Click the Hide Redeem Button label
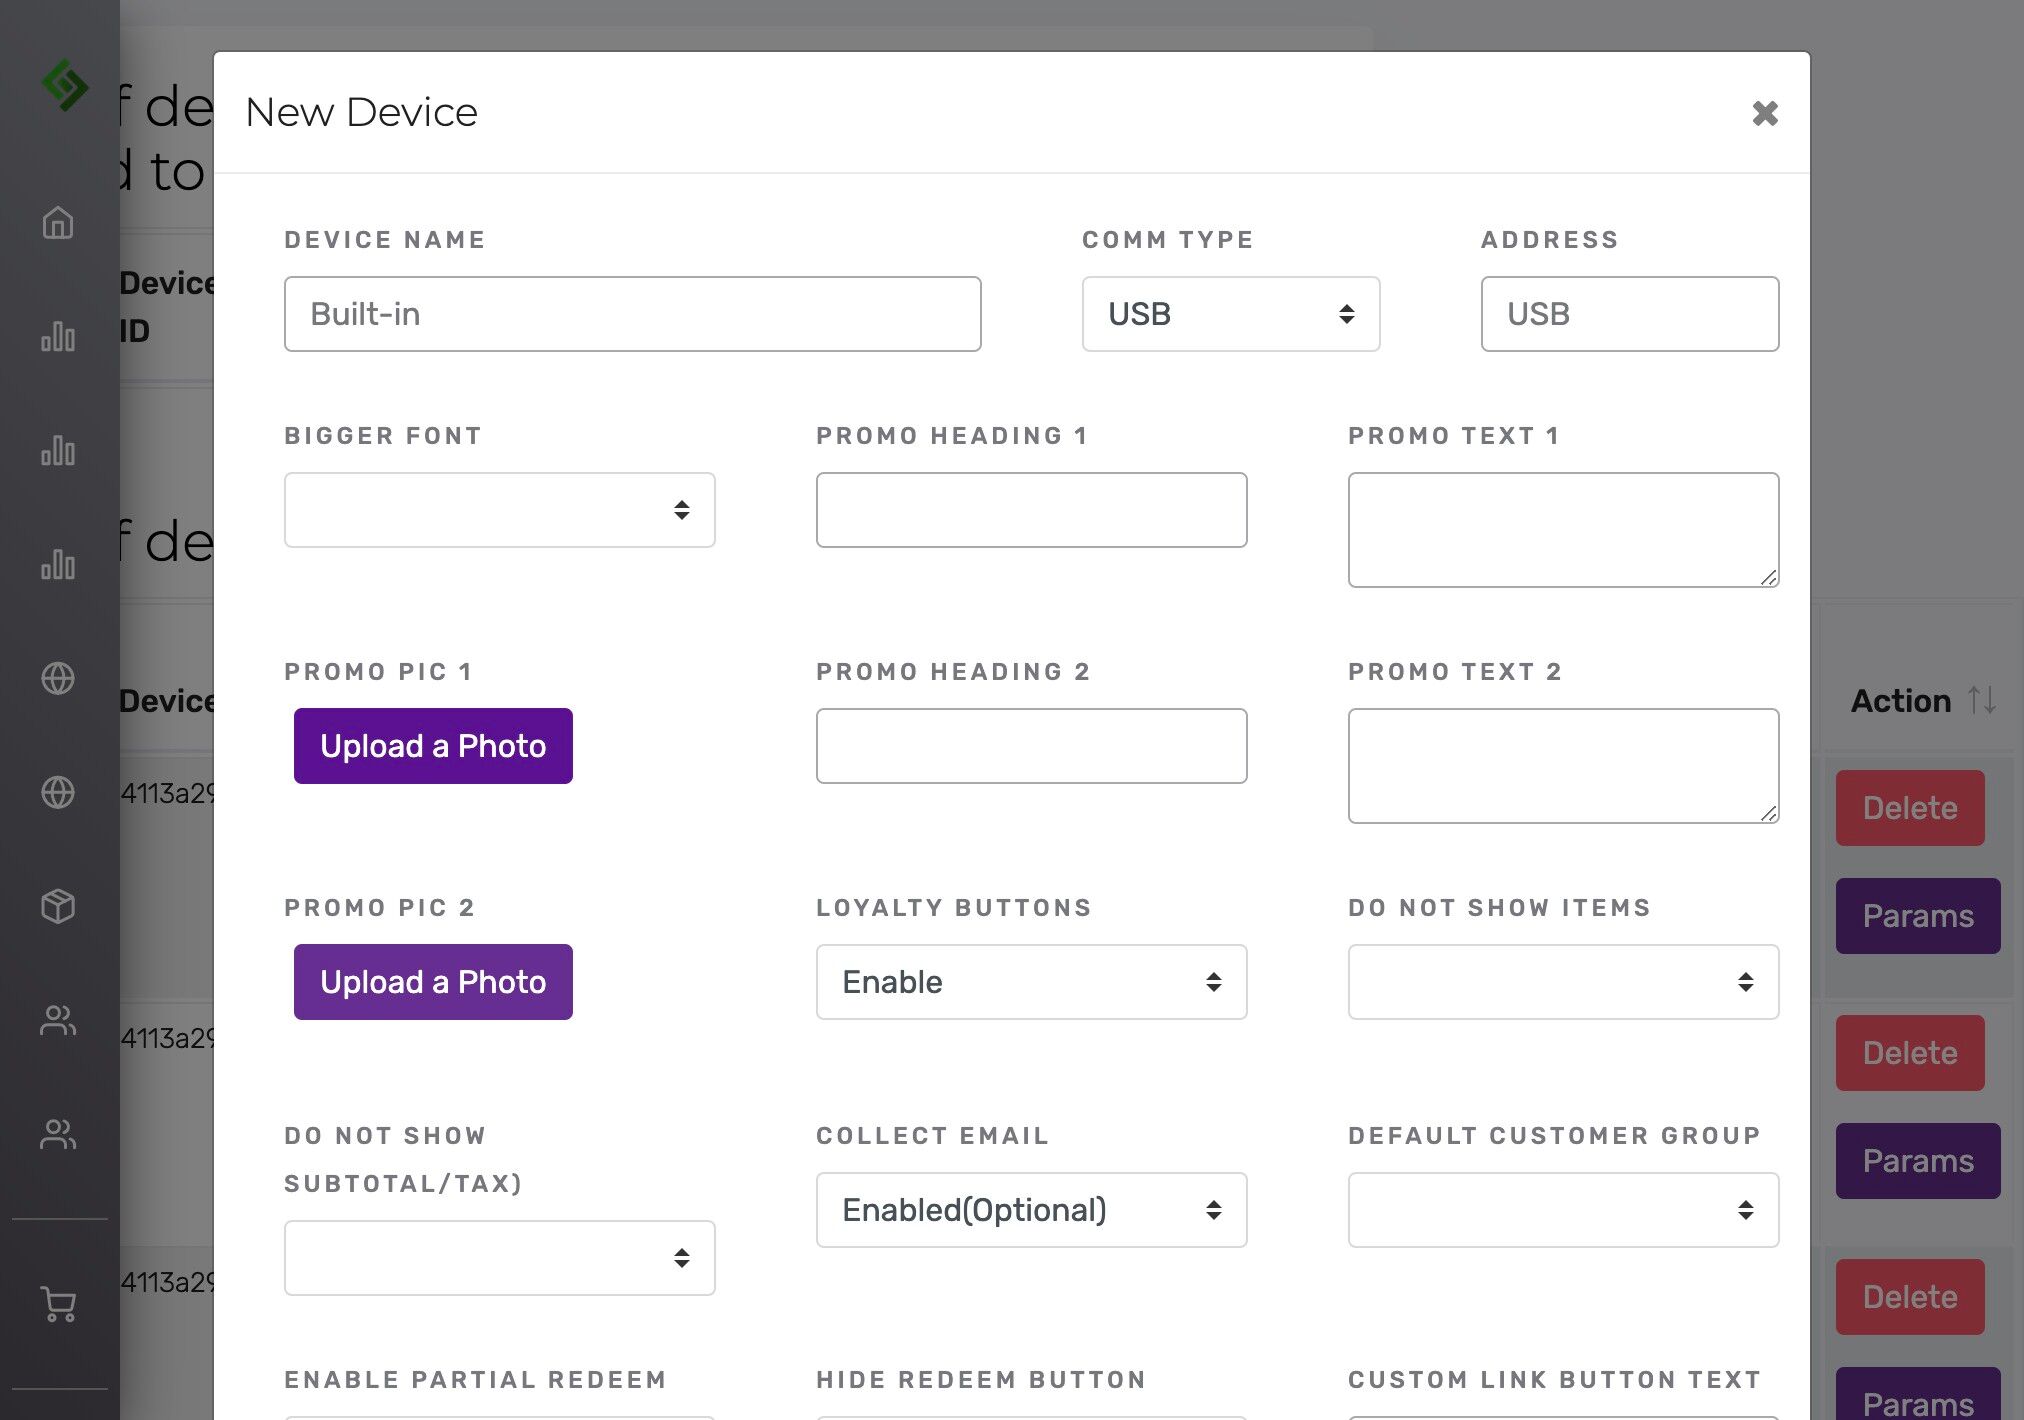The width and height of the screenshot is (2024, 1420). point(981,1380)
